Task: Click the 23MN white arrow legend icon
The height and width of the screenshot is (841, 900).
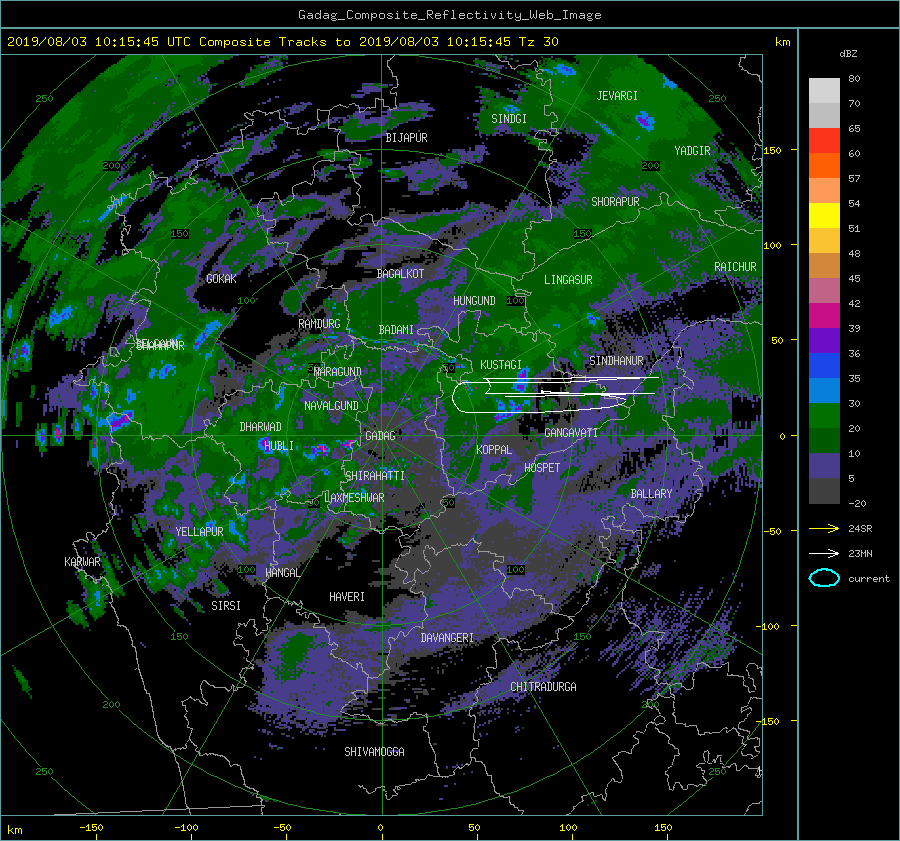Action: click(824, 553)
